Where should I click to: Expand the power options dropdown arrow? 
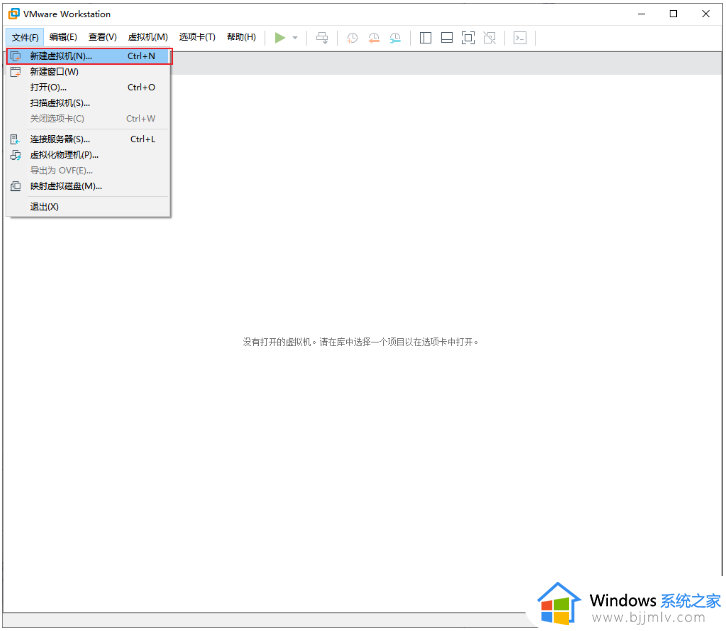[295, 37]
